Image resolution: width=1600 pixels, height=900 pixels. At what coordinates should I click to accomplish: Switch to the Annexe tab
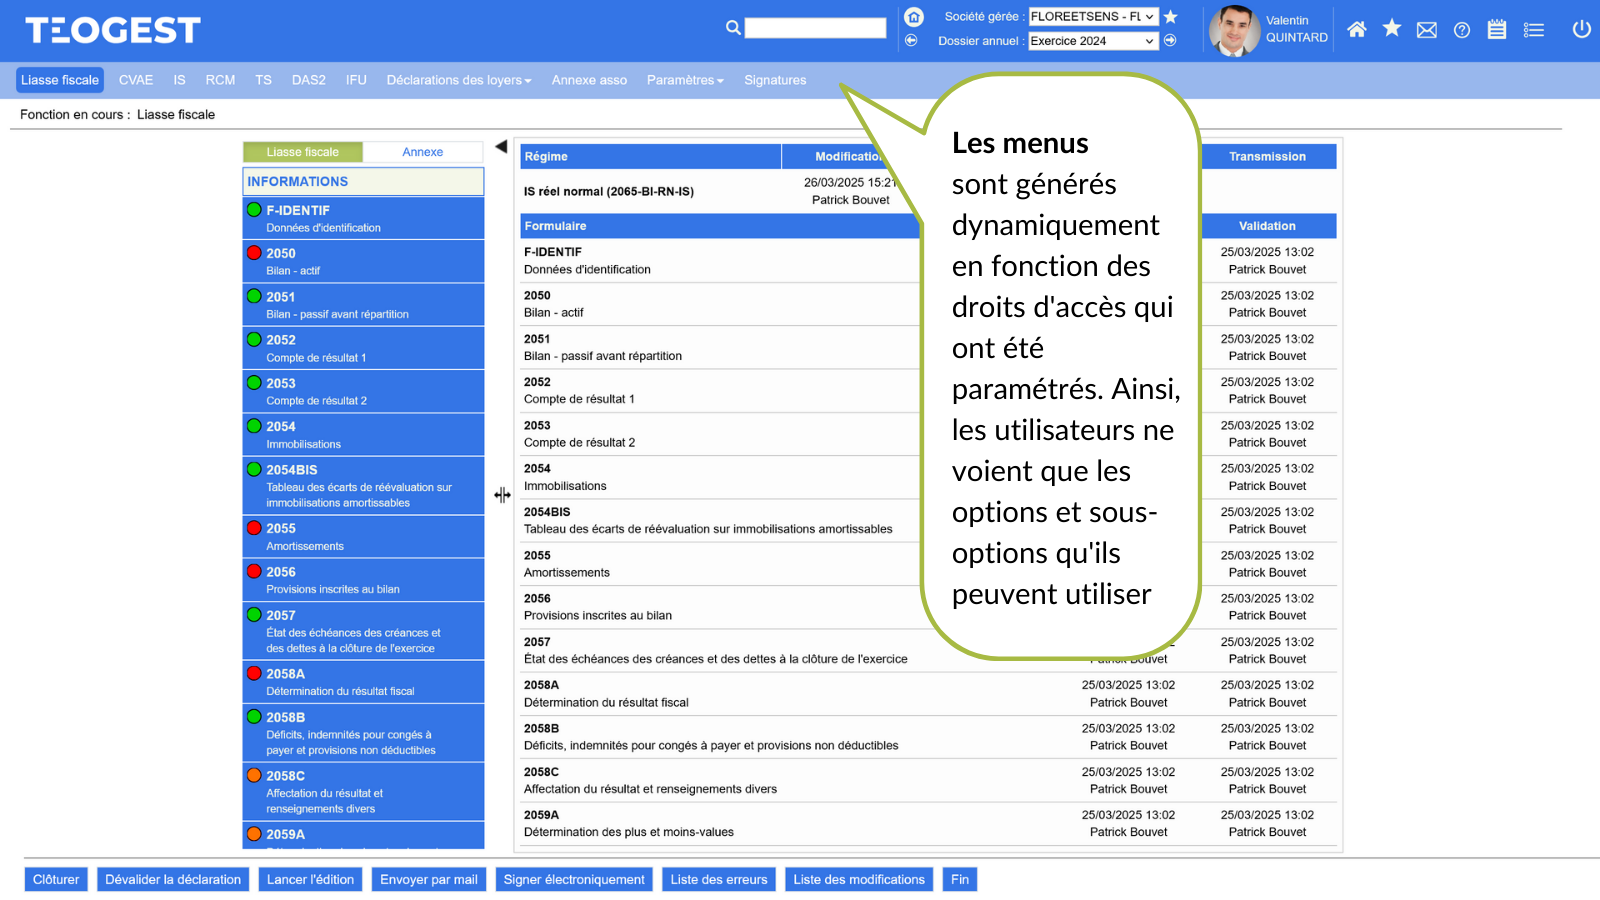click(x=422, y=152)
